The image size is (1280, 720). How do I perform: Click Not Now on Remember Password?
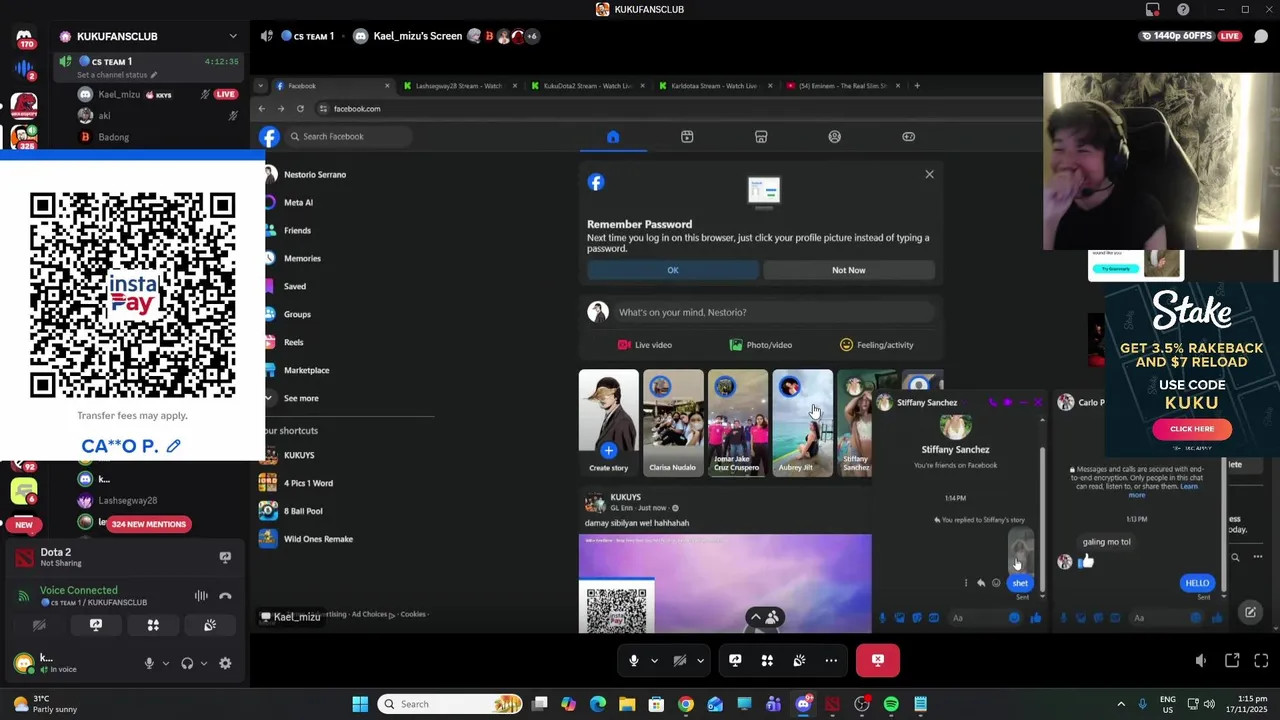(849, 270)
